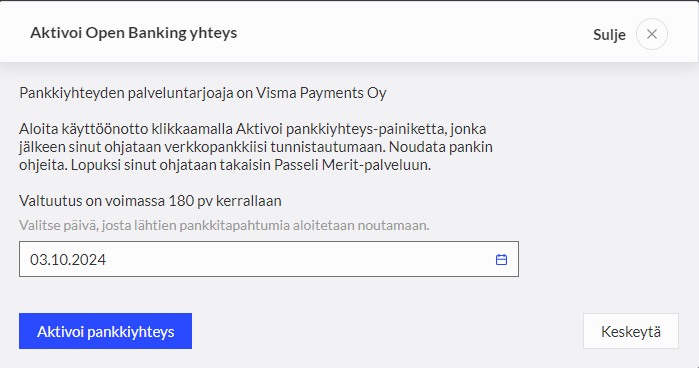
Task: Focus the 03.10.2024 date field
Action: click(268, 259)
